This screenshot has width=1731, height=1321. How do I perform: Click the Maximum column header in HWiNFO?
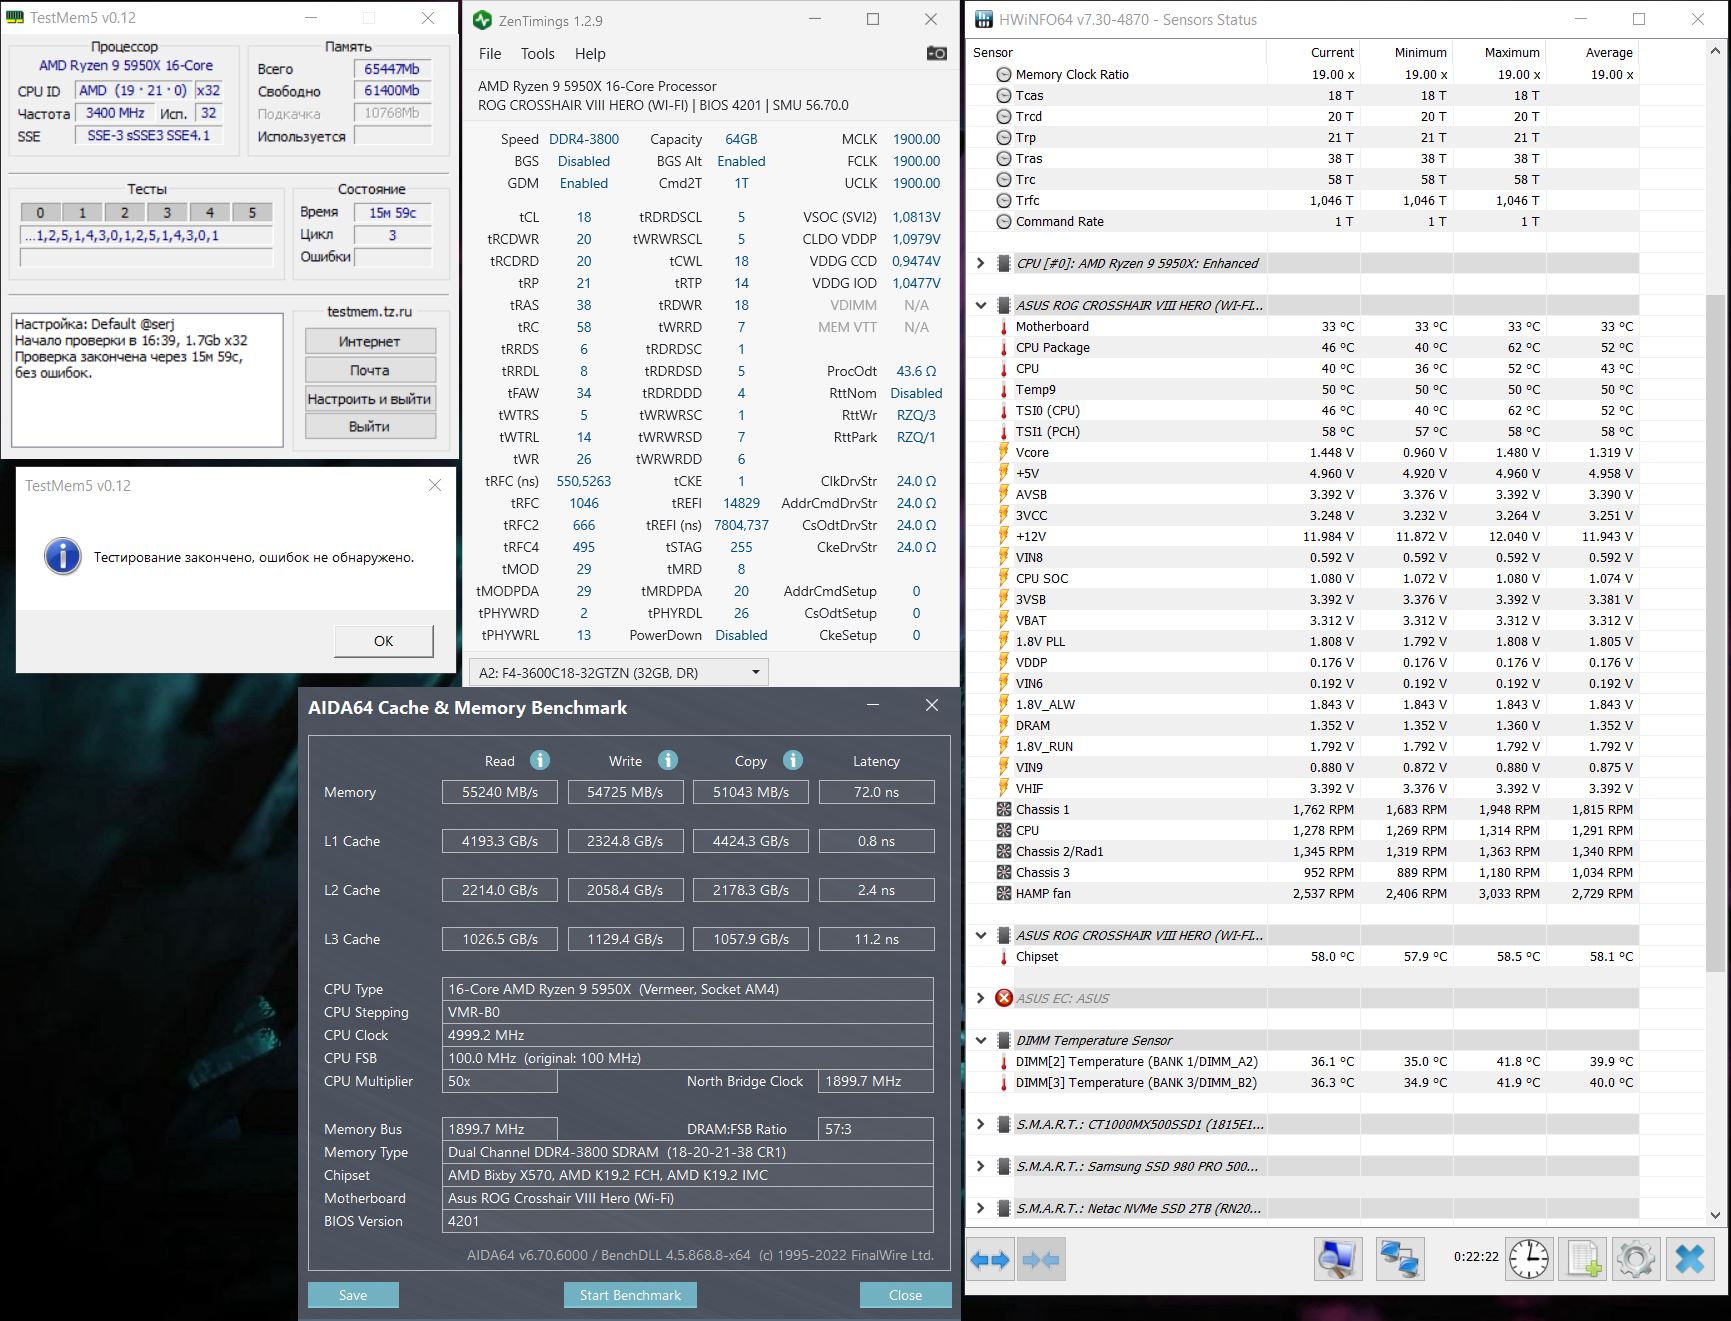coord(1498,53)
